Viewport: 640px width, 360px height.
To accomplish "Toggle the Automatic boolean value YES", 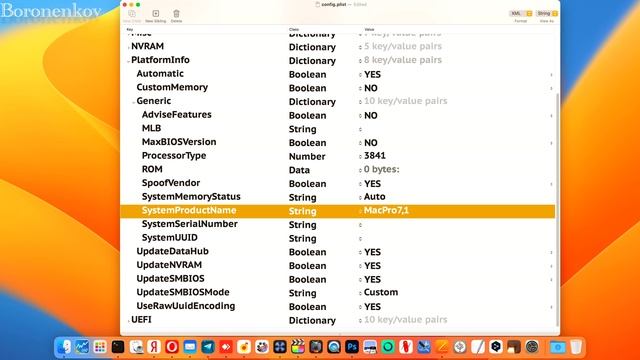I will click(x=372, y=75).
